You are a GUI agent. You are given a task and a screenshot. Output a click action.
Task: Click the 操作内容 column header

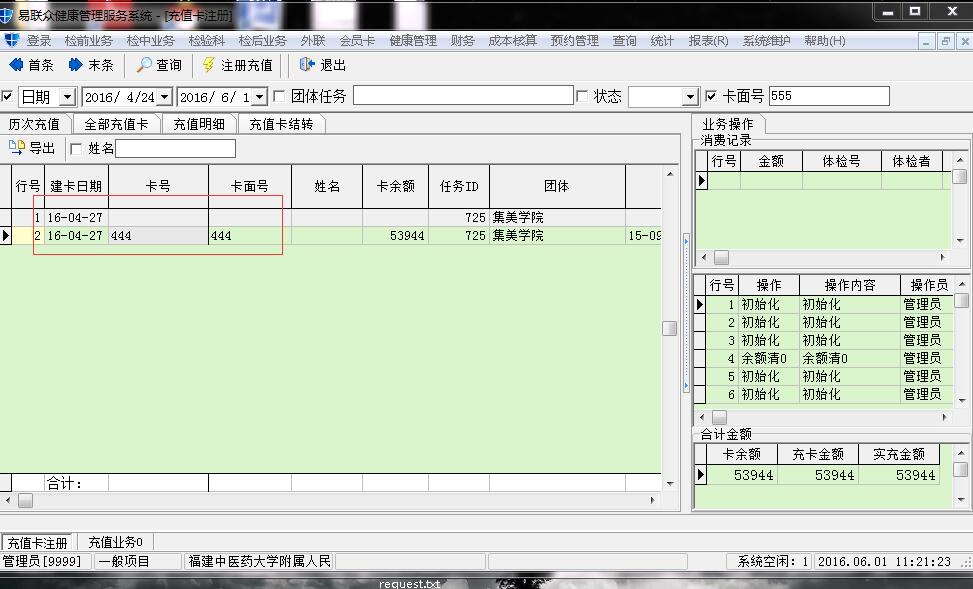click(850, 285)
